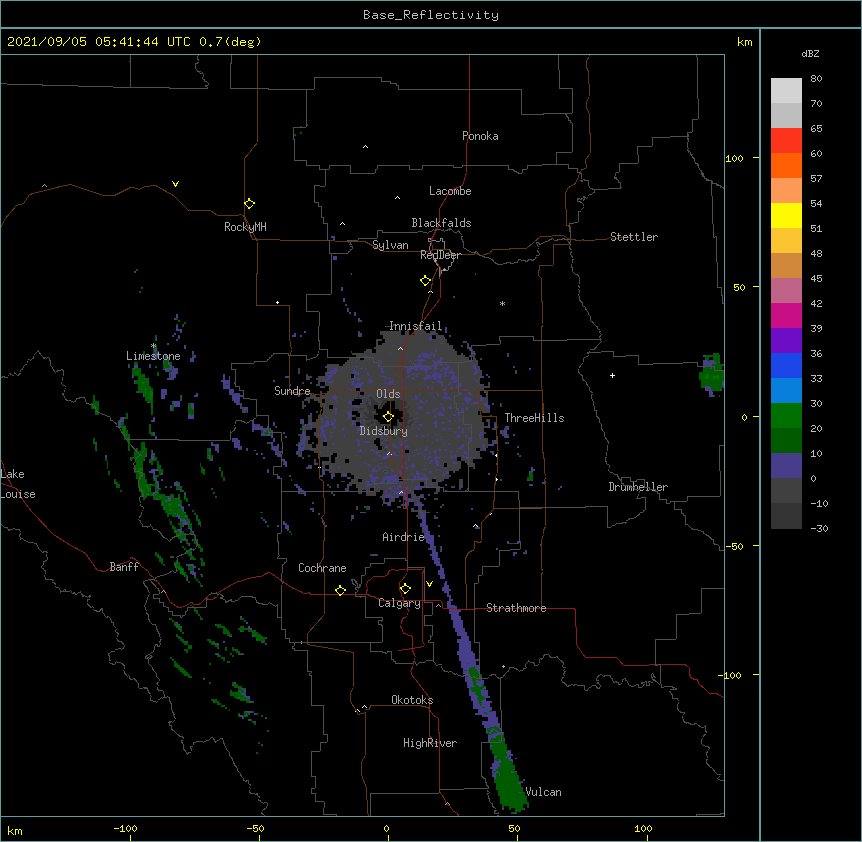Click the Blackfalds city label
This screenshot has width=862, height=842.
441,223
